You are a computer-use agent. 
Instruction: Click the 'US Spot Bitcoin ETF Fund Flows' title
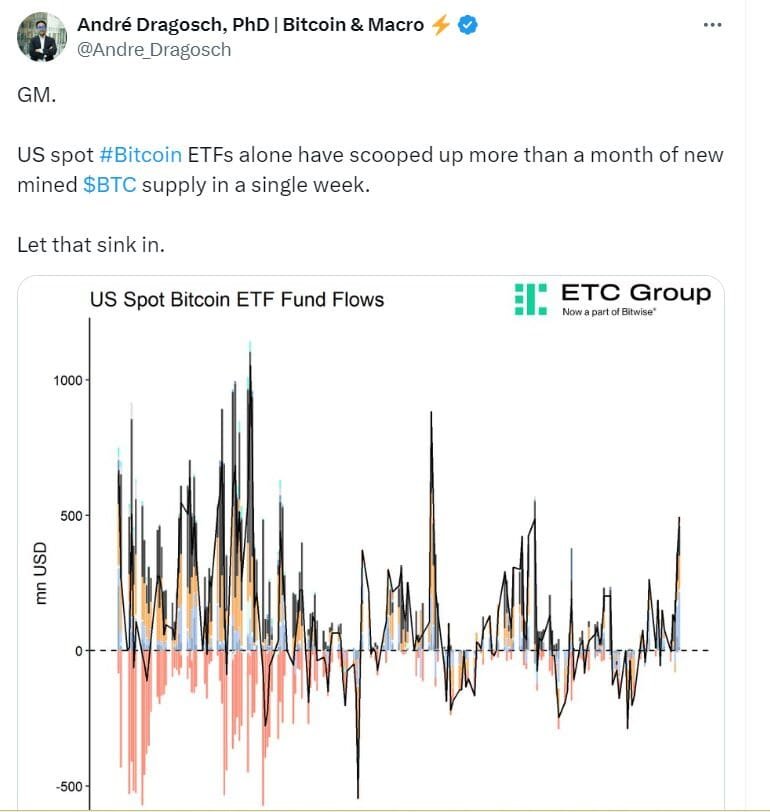point(240,299)
